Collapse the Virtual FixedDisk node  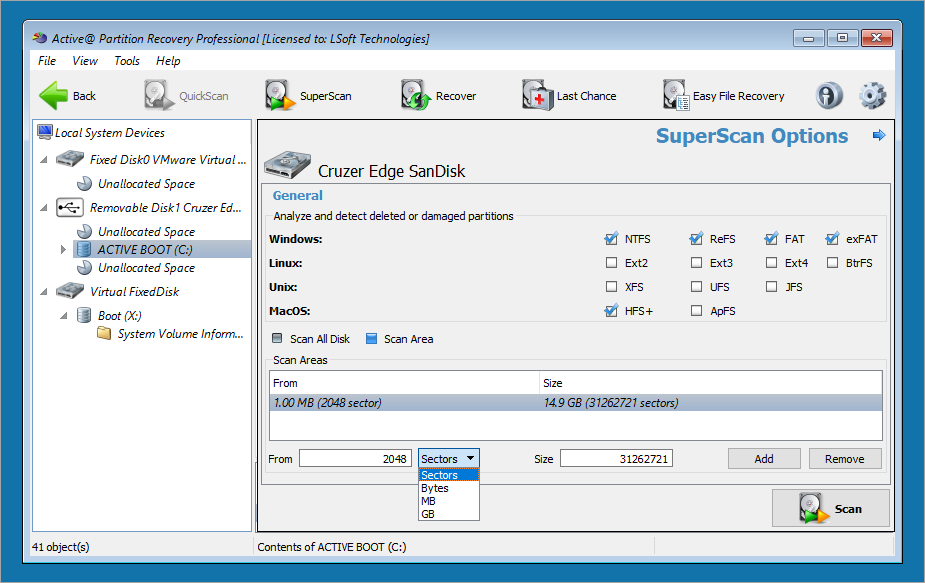click(x=44, y=292)
